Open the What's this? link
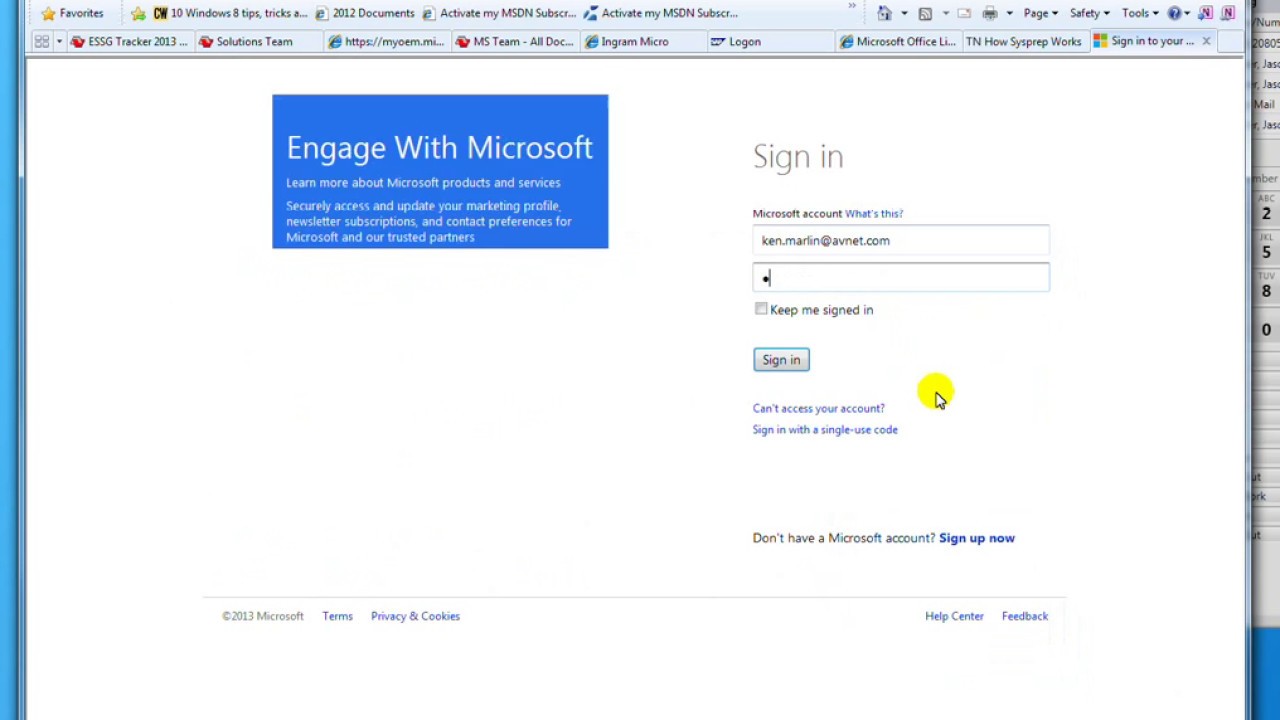Viewport: 1280px width, 720px height. [x=874, y=213]
